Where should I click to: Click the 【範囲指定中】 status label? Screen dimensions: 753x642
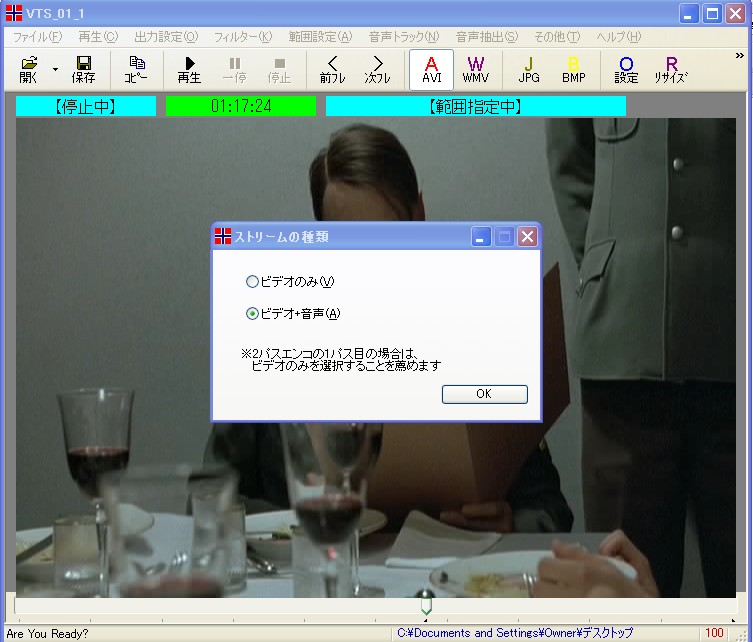point(475,106)
